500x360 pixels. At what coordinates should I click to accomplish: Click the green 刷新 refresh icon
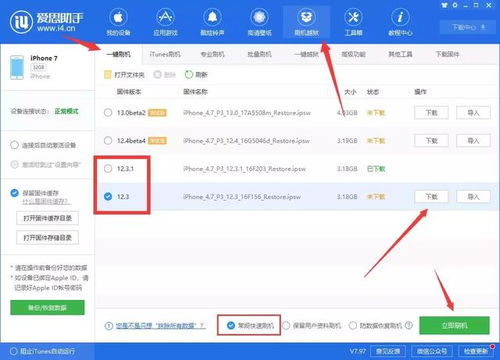(189, 75)
